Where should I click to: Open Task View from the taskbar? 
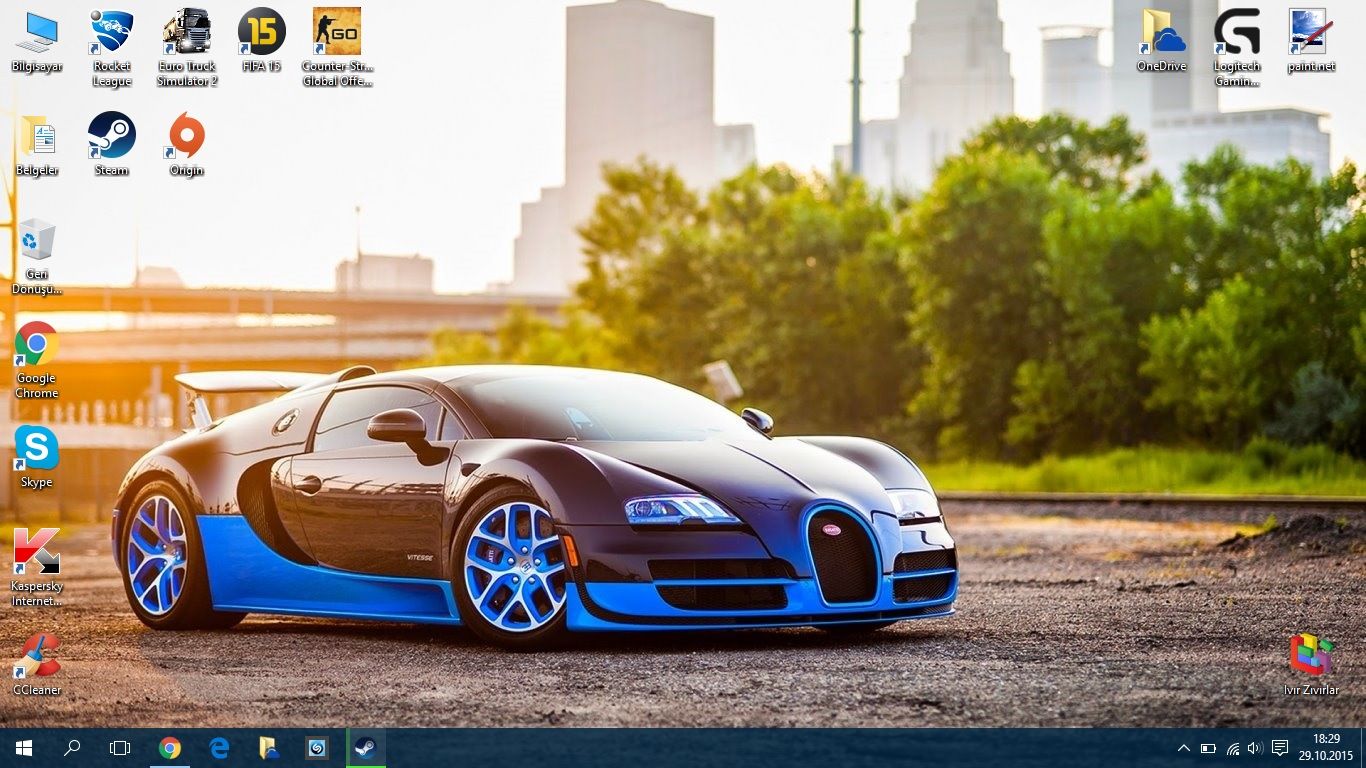tap(120, 748)
